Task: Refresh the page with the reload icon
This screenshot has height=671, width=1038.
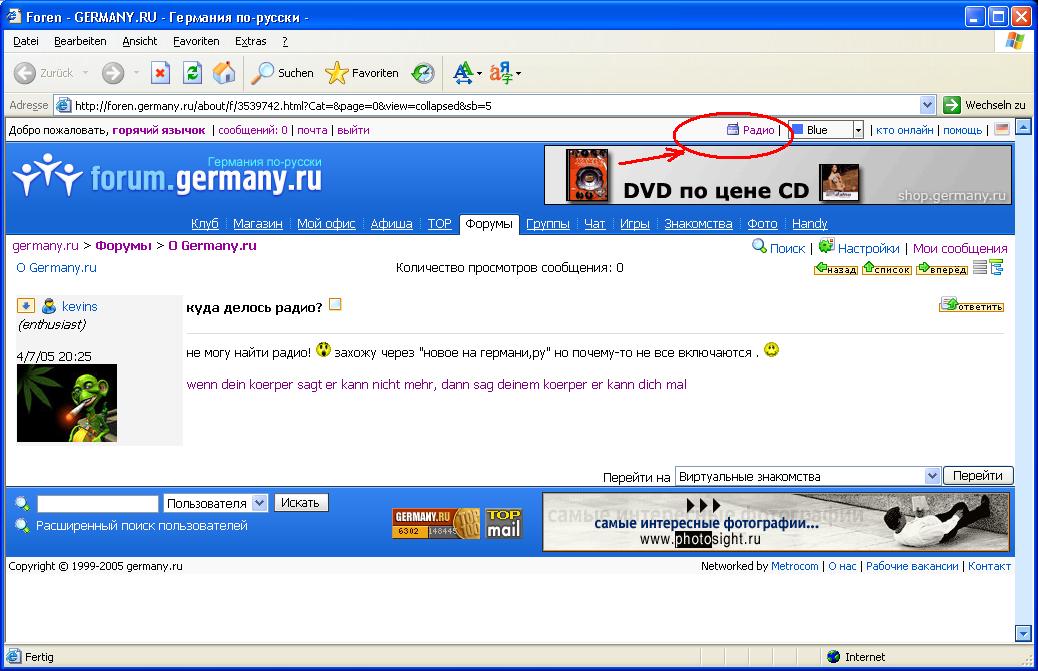Action: coord(192,73)
